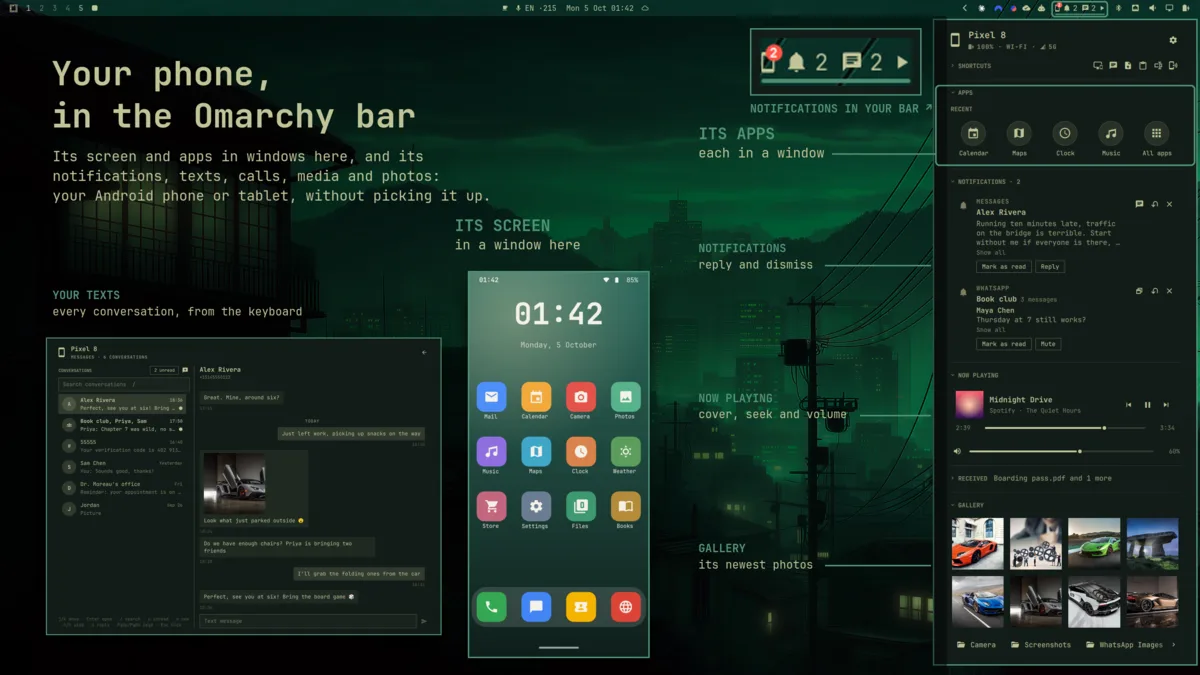Viewport: 1200px width, 675px height.
Task: Tap the yellow Contacts dock icon
Action: tap(580, 607)
